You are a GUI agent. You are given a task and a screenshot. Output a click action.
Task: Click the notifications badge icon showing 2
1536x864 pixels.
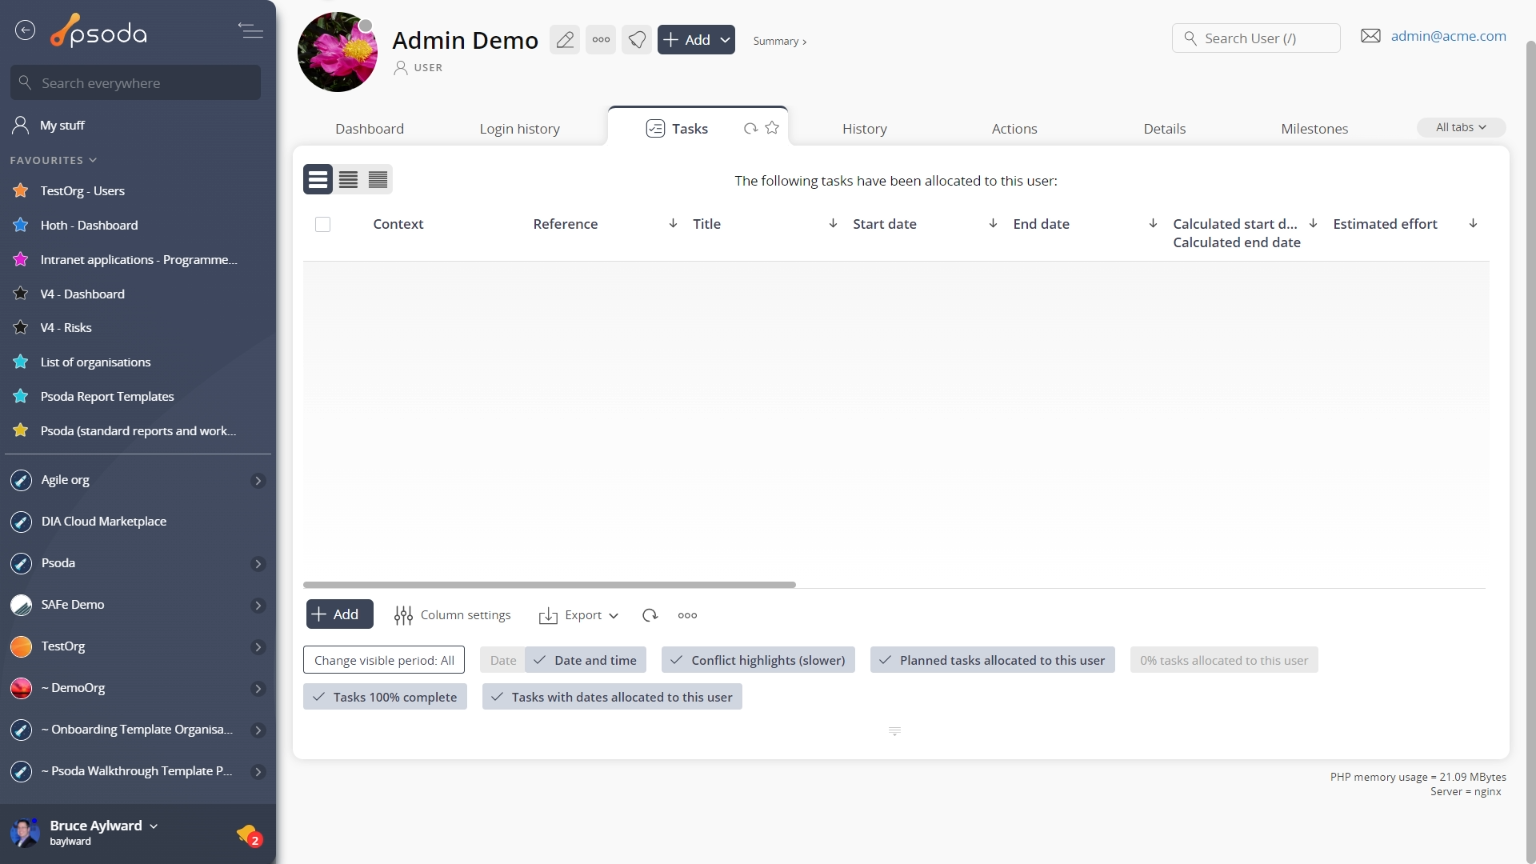tap(249, 834)
